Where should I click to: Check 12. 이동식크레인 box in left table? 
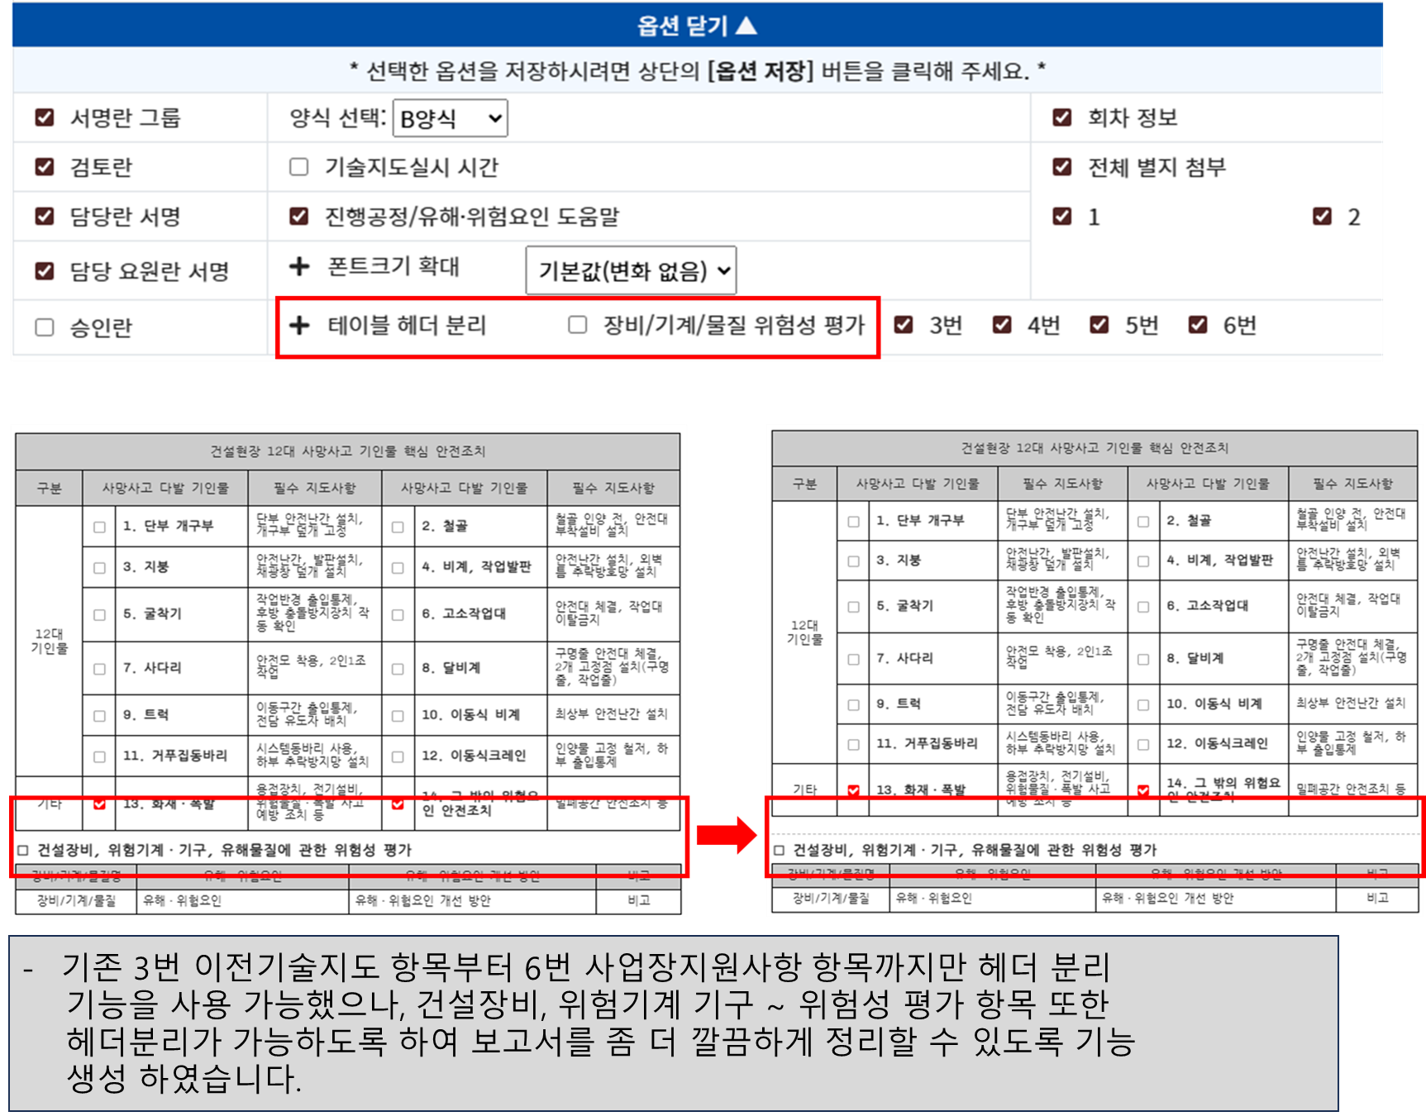(398, 756)
